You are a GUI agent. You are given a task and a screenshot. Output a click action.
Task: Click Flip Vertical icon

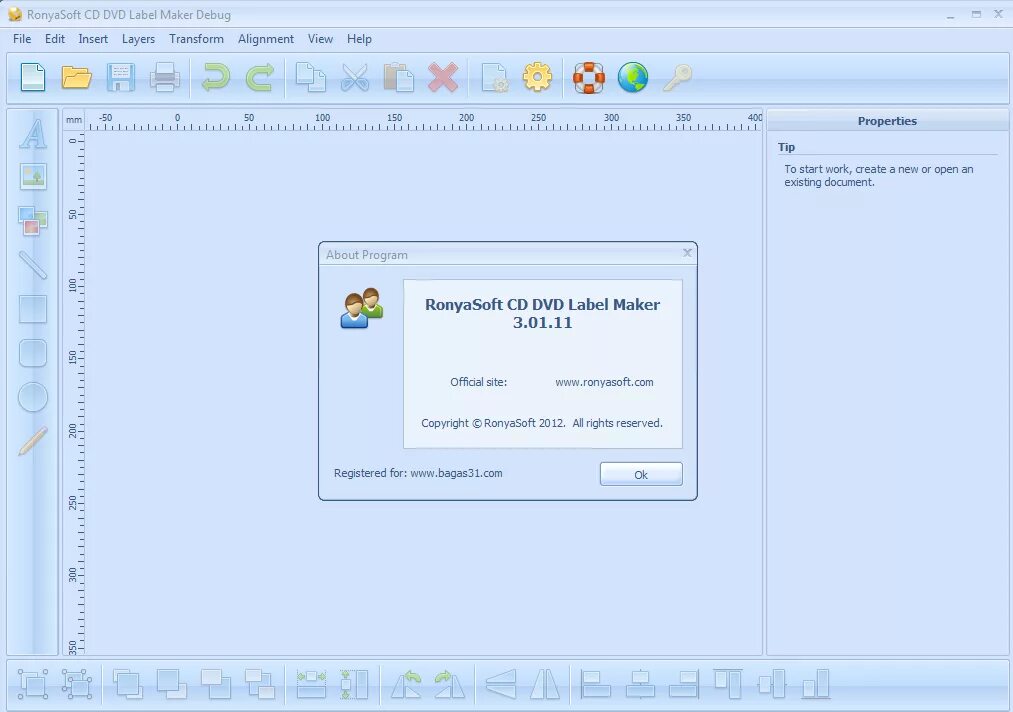[501, 684]
